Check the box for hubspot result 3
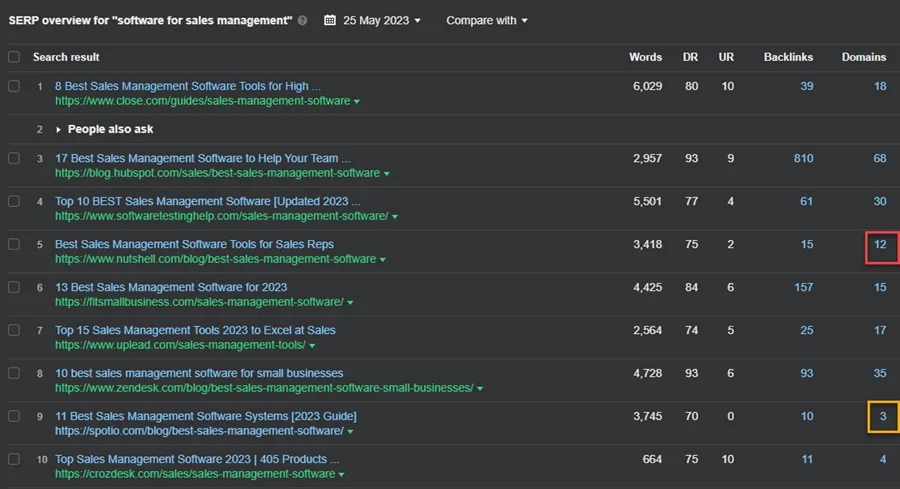 pyautogui.click(x=14, y=158)
